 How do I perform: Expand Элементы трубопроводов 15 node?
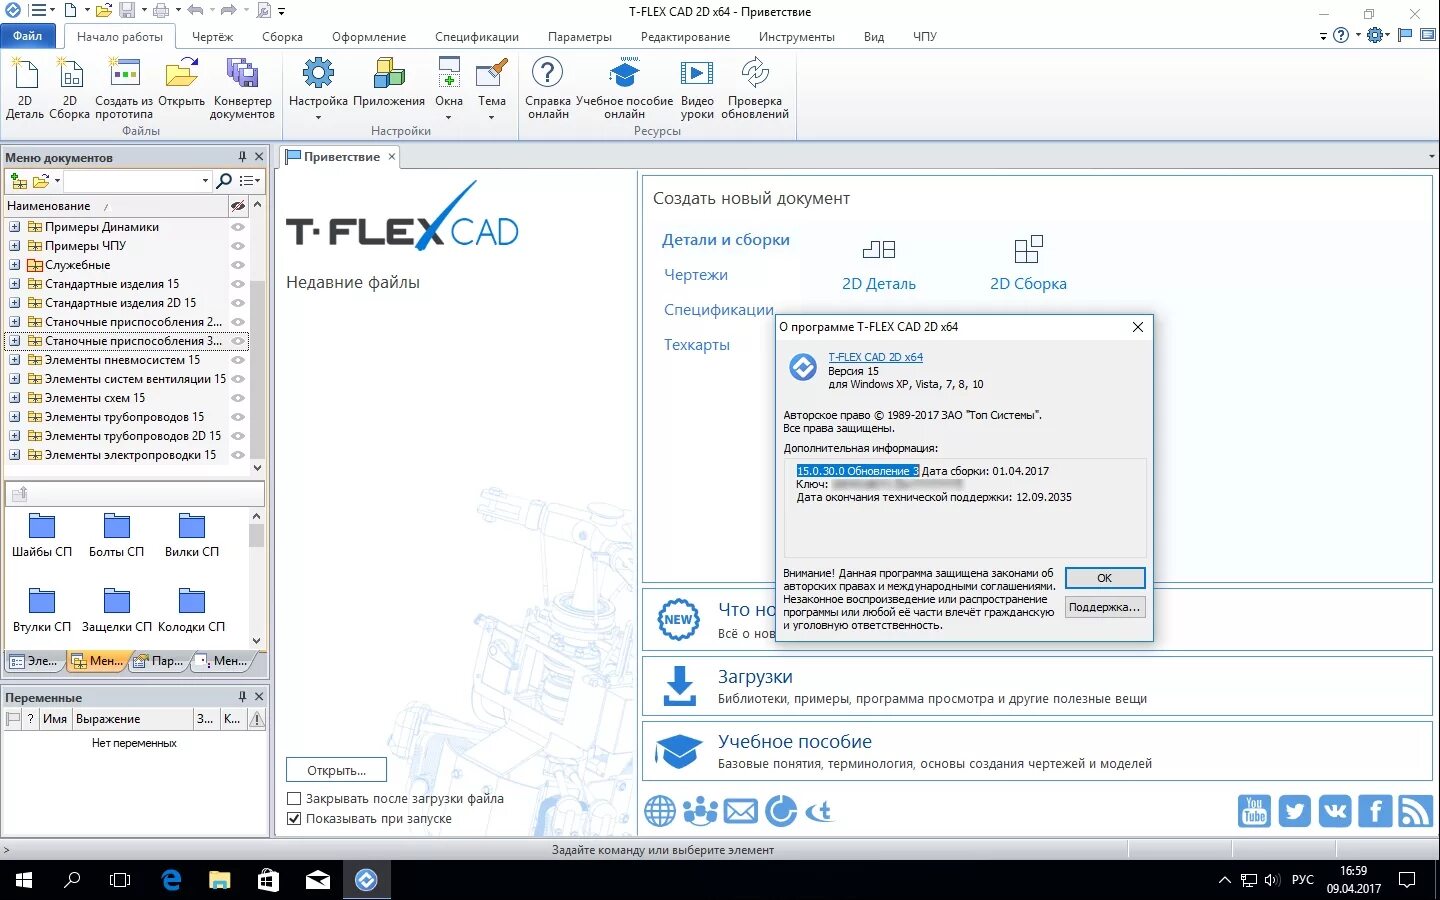pos(15,417)
